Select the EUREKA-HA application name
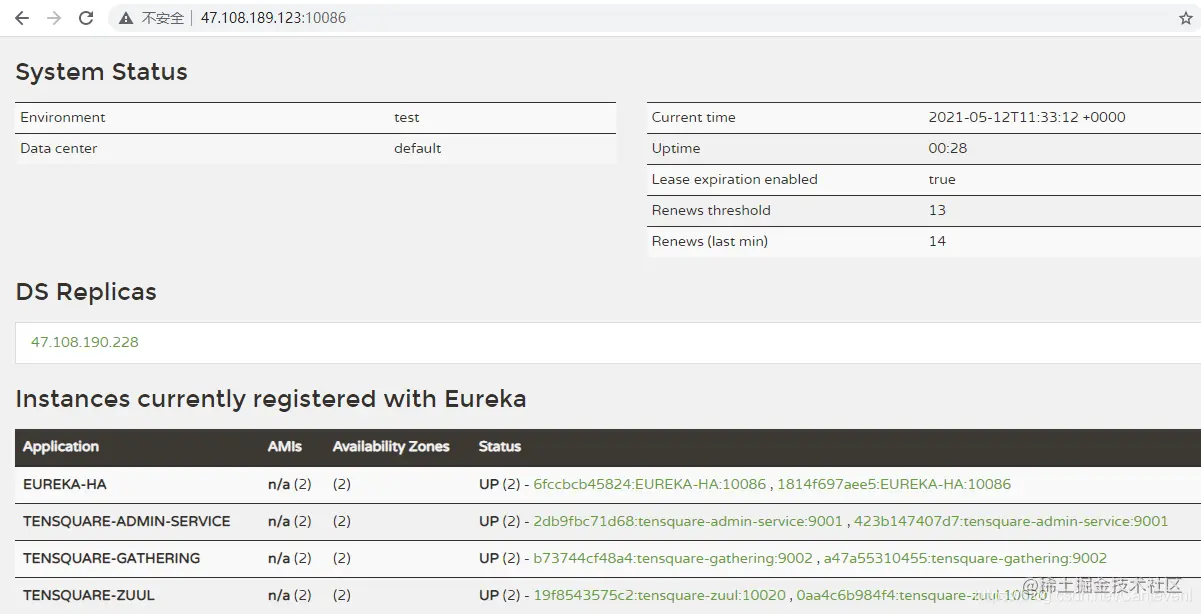1201x614 pixels. click(65, 484)
